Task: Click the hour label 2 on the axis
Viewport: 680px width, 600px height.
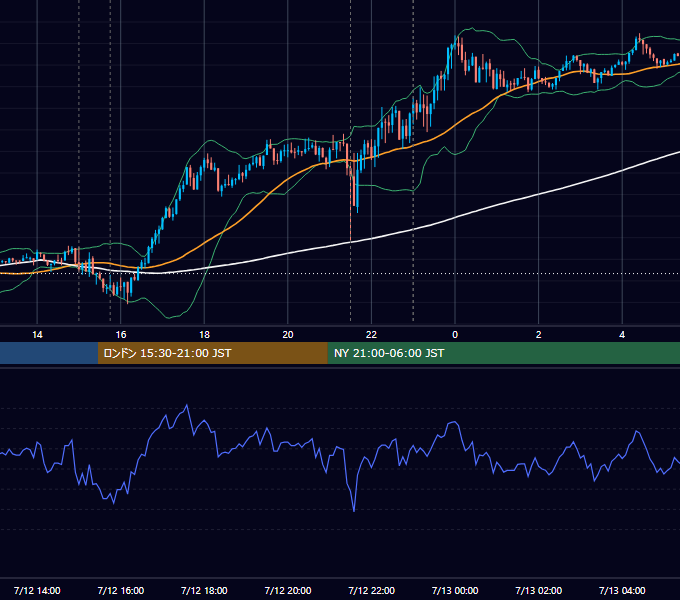Action: (538, 335)
